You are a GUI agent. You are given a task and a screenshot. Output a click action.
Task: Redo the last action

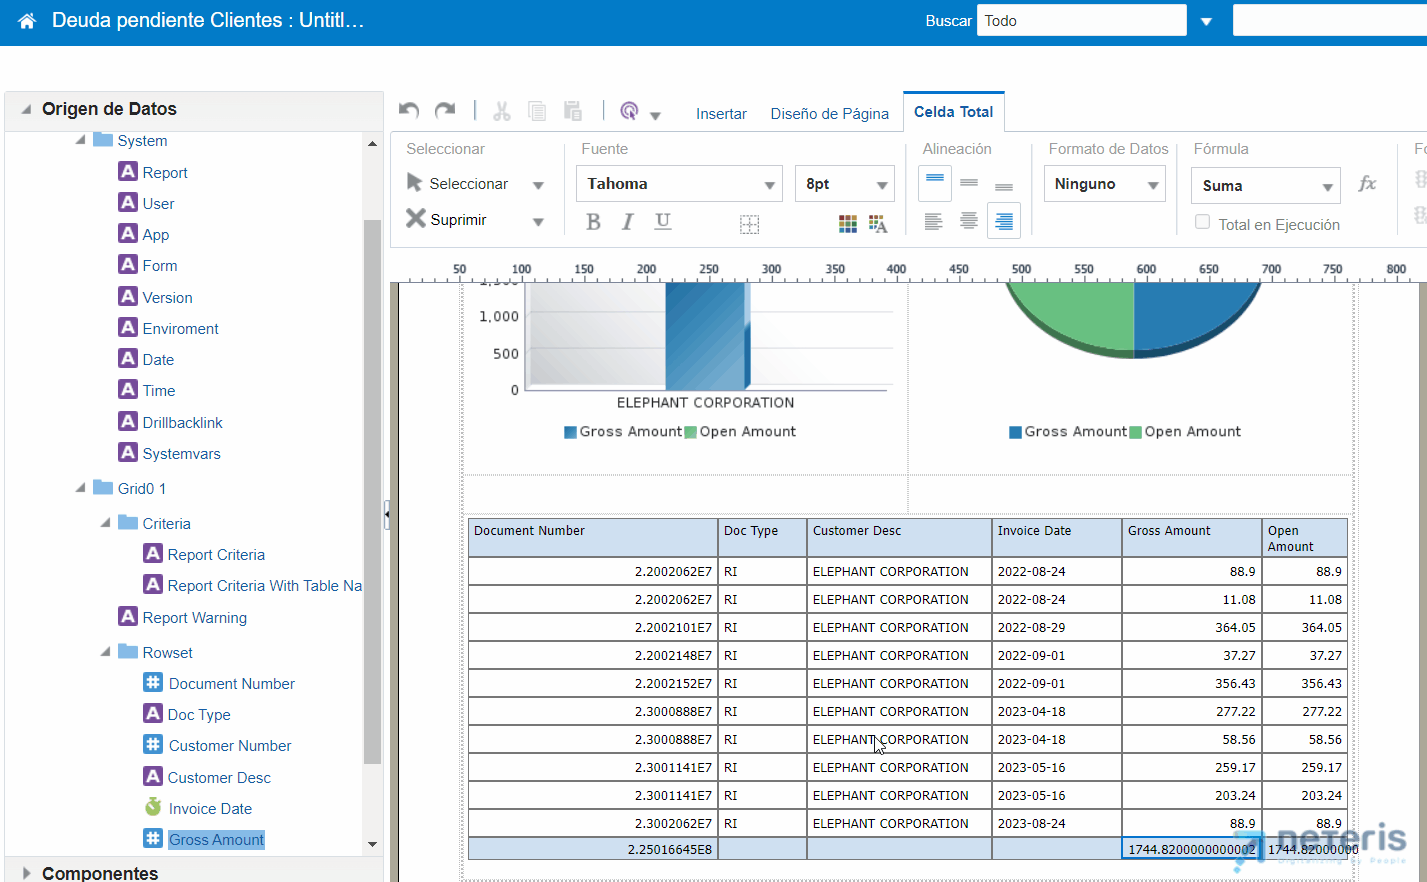(445, 111)
